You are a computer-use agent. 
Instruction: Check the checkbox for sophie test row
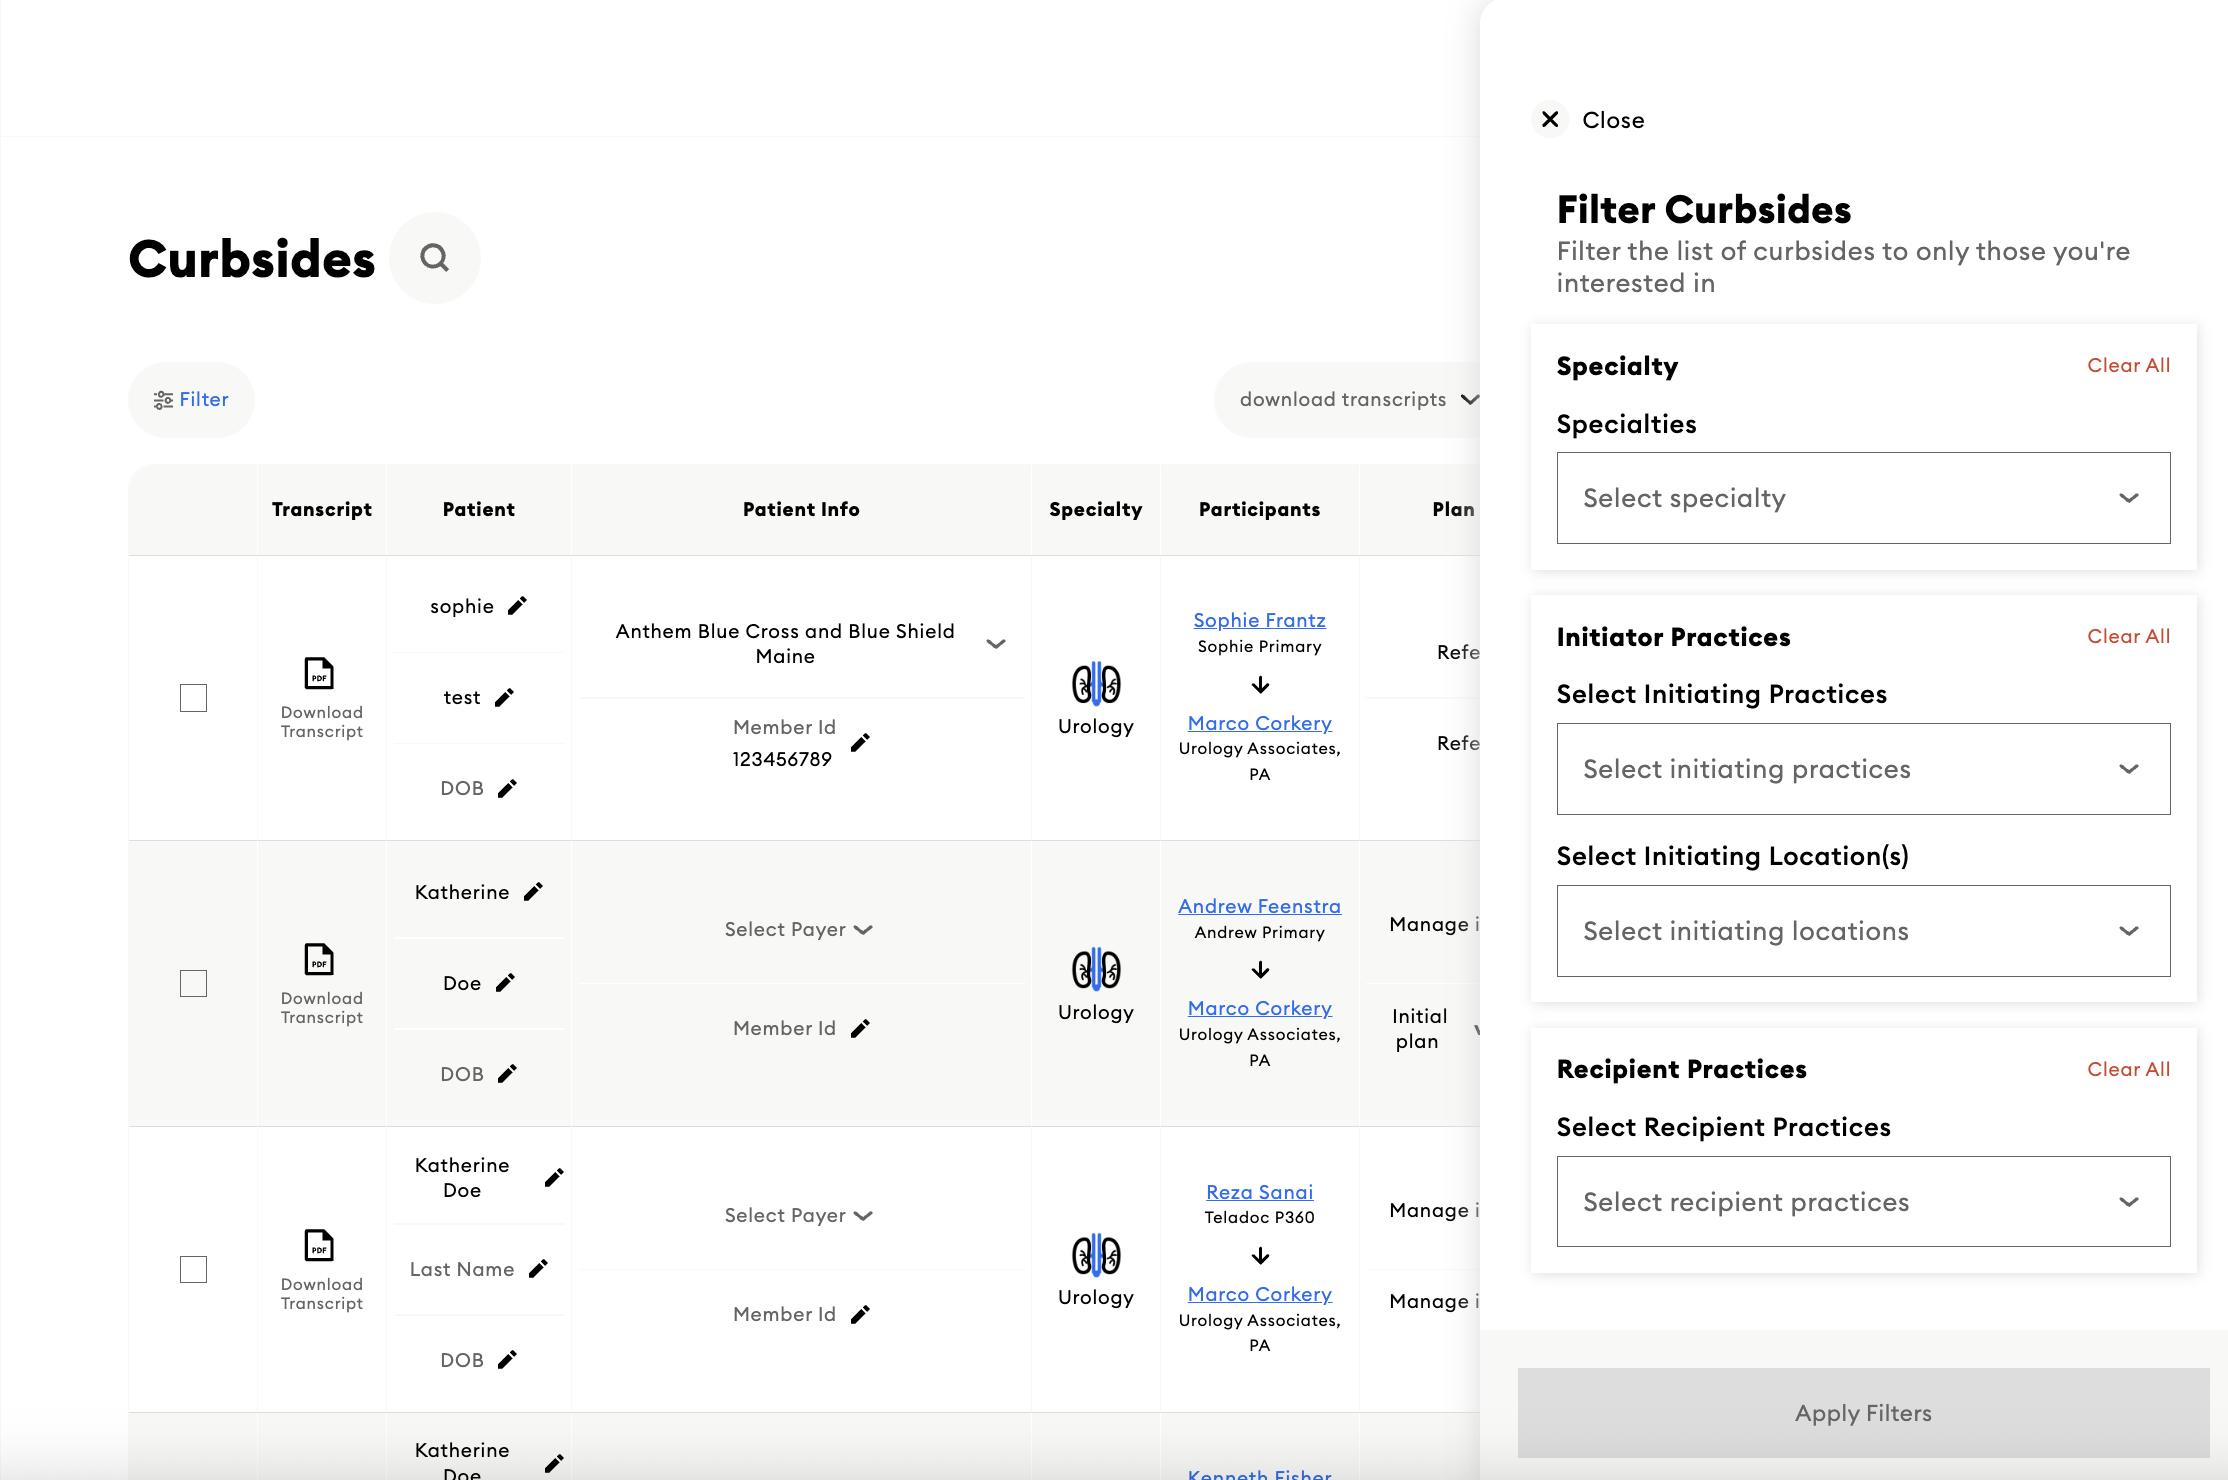pyautogui.click(x=193, y=698)
